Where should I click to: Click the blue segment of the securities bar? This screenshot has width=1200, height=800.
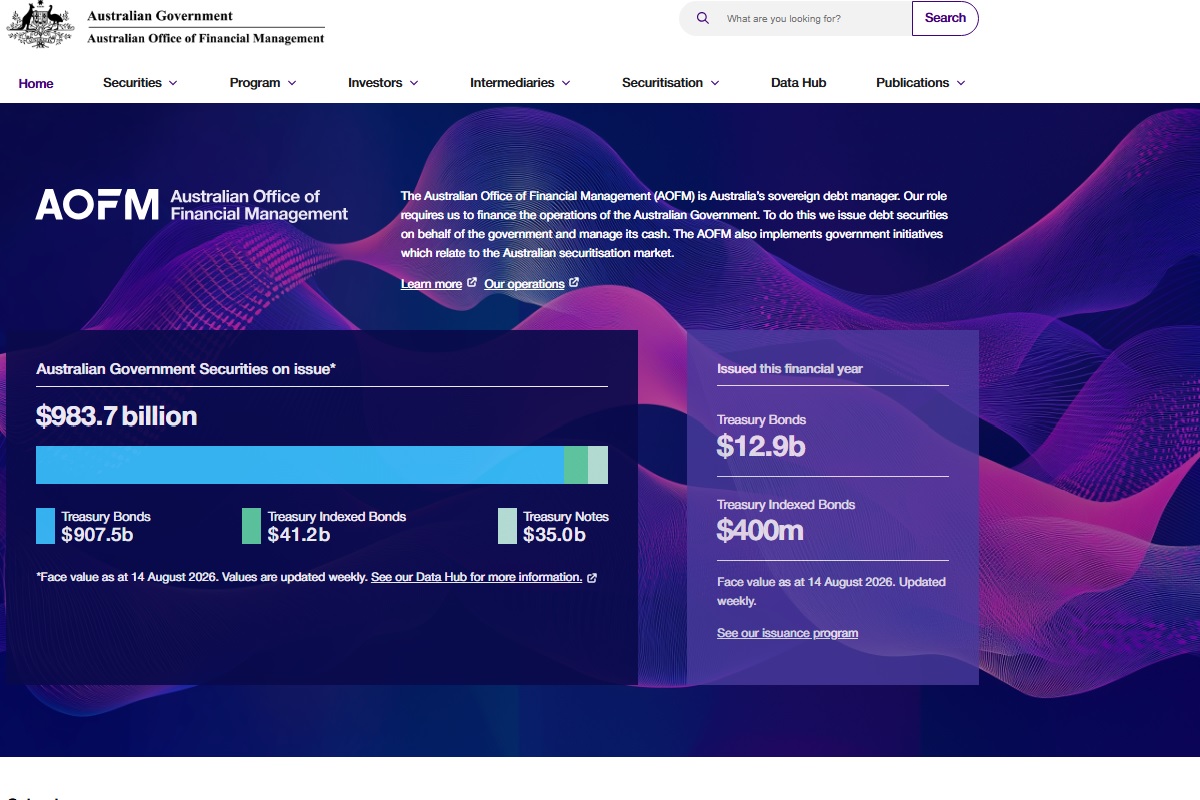click(300, 465)
